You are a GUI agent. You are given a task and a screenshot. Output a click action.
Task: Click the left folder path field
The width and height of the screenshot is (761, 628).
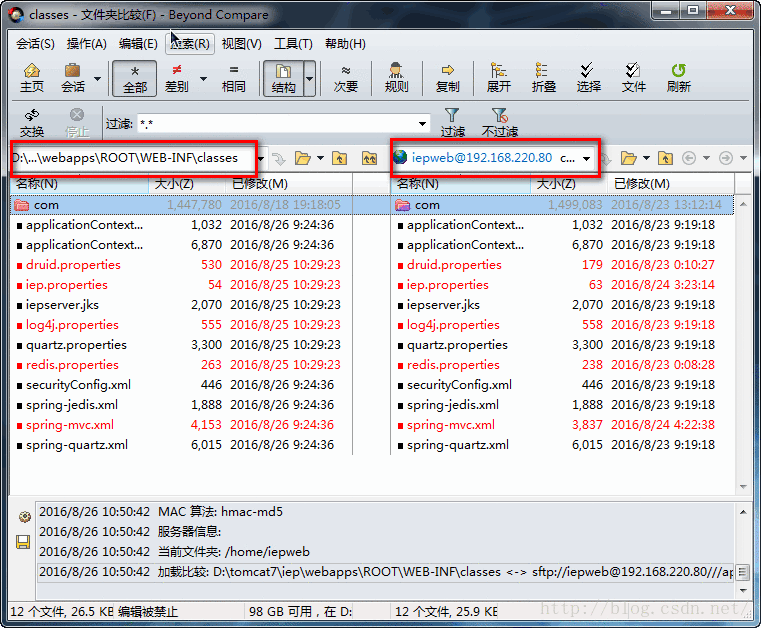[132, 158]
